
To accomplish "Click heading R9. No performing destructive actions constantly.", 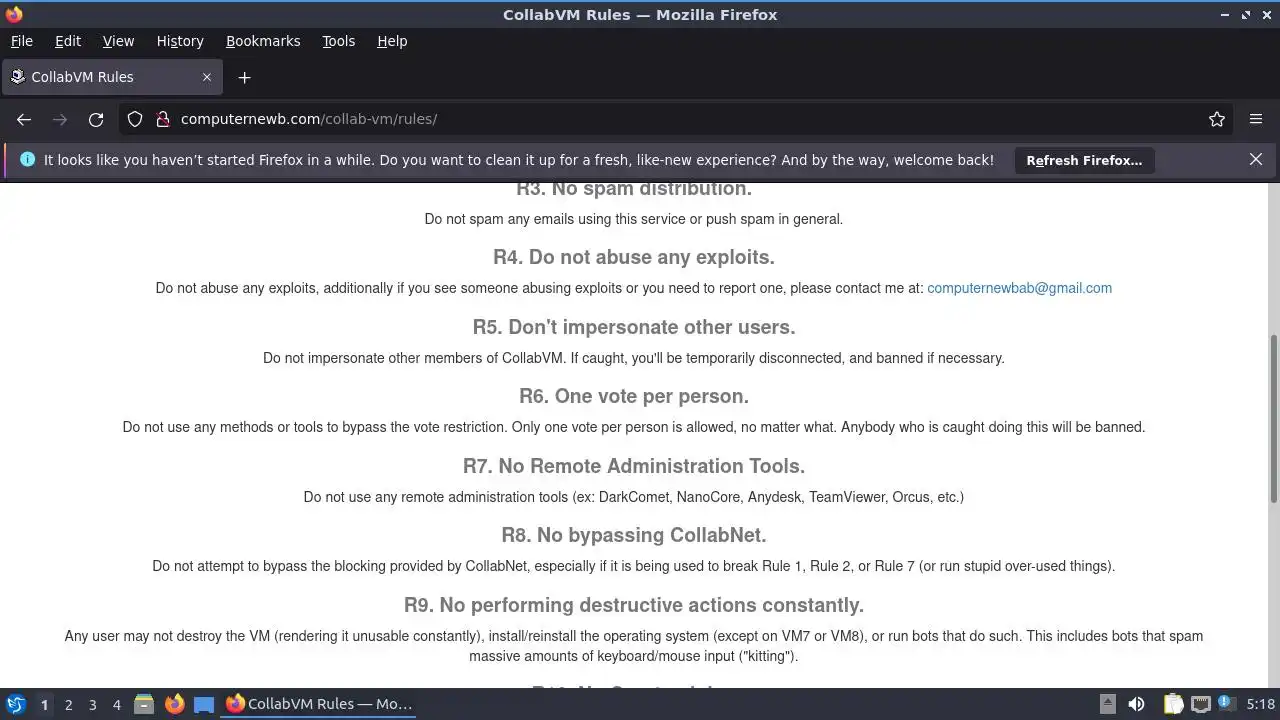I will click(634, 605).
